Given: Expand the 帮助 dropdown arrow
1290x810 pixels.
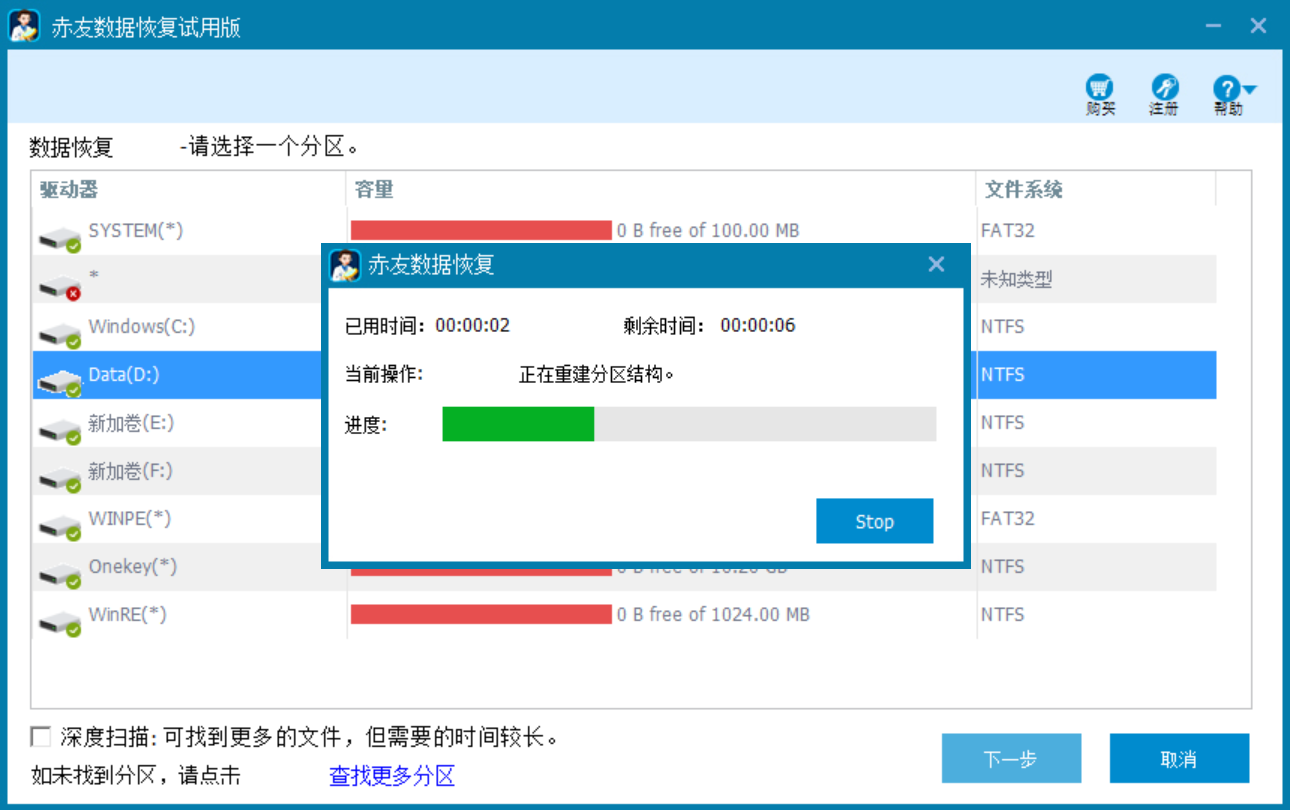Looking at the screenshot, I should click(1249, 90).
